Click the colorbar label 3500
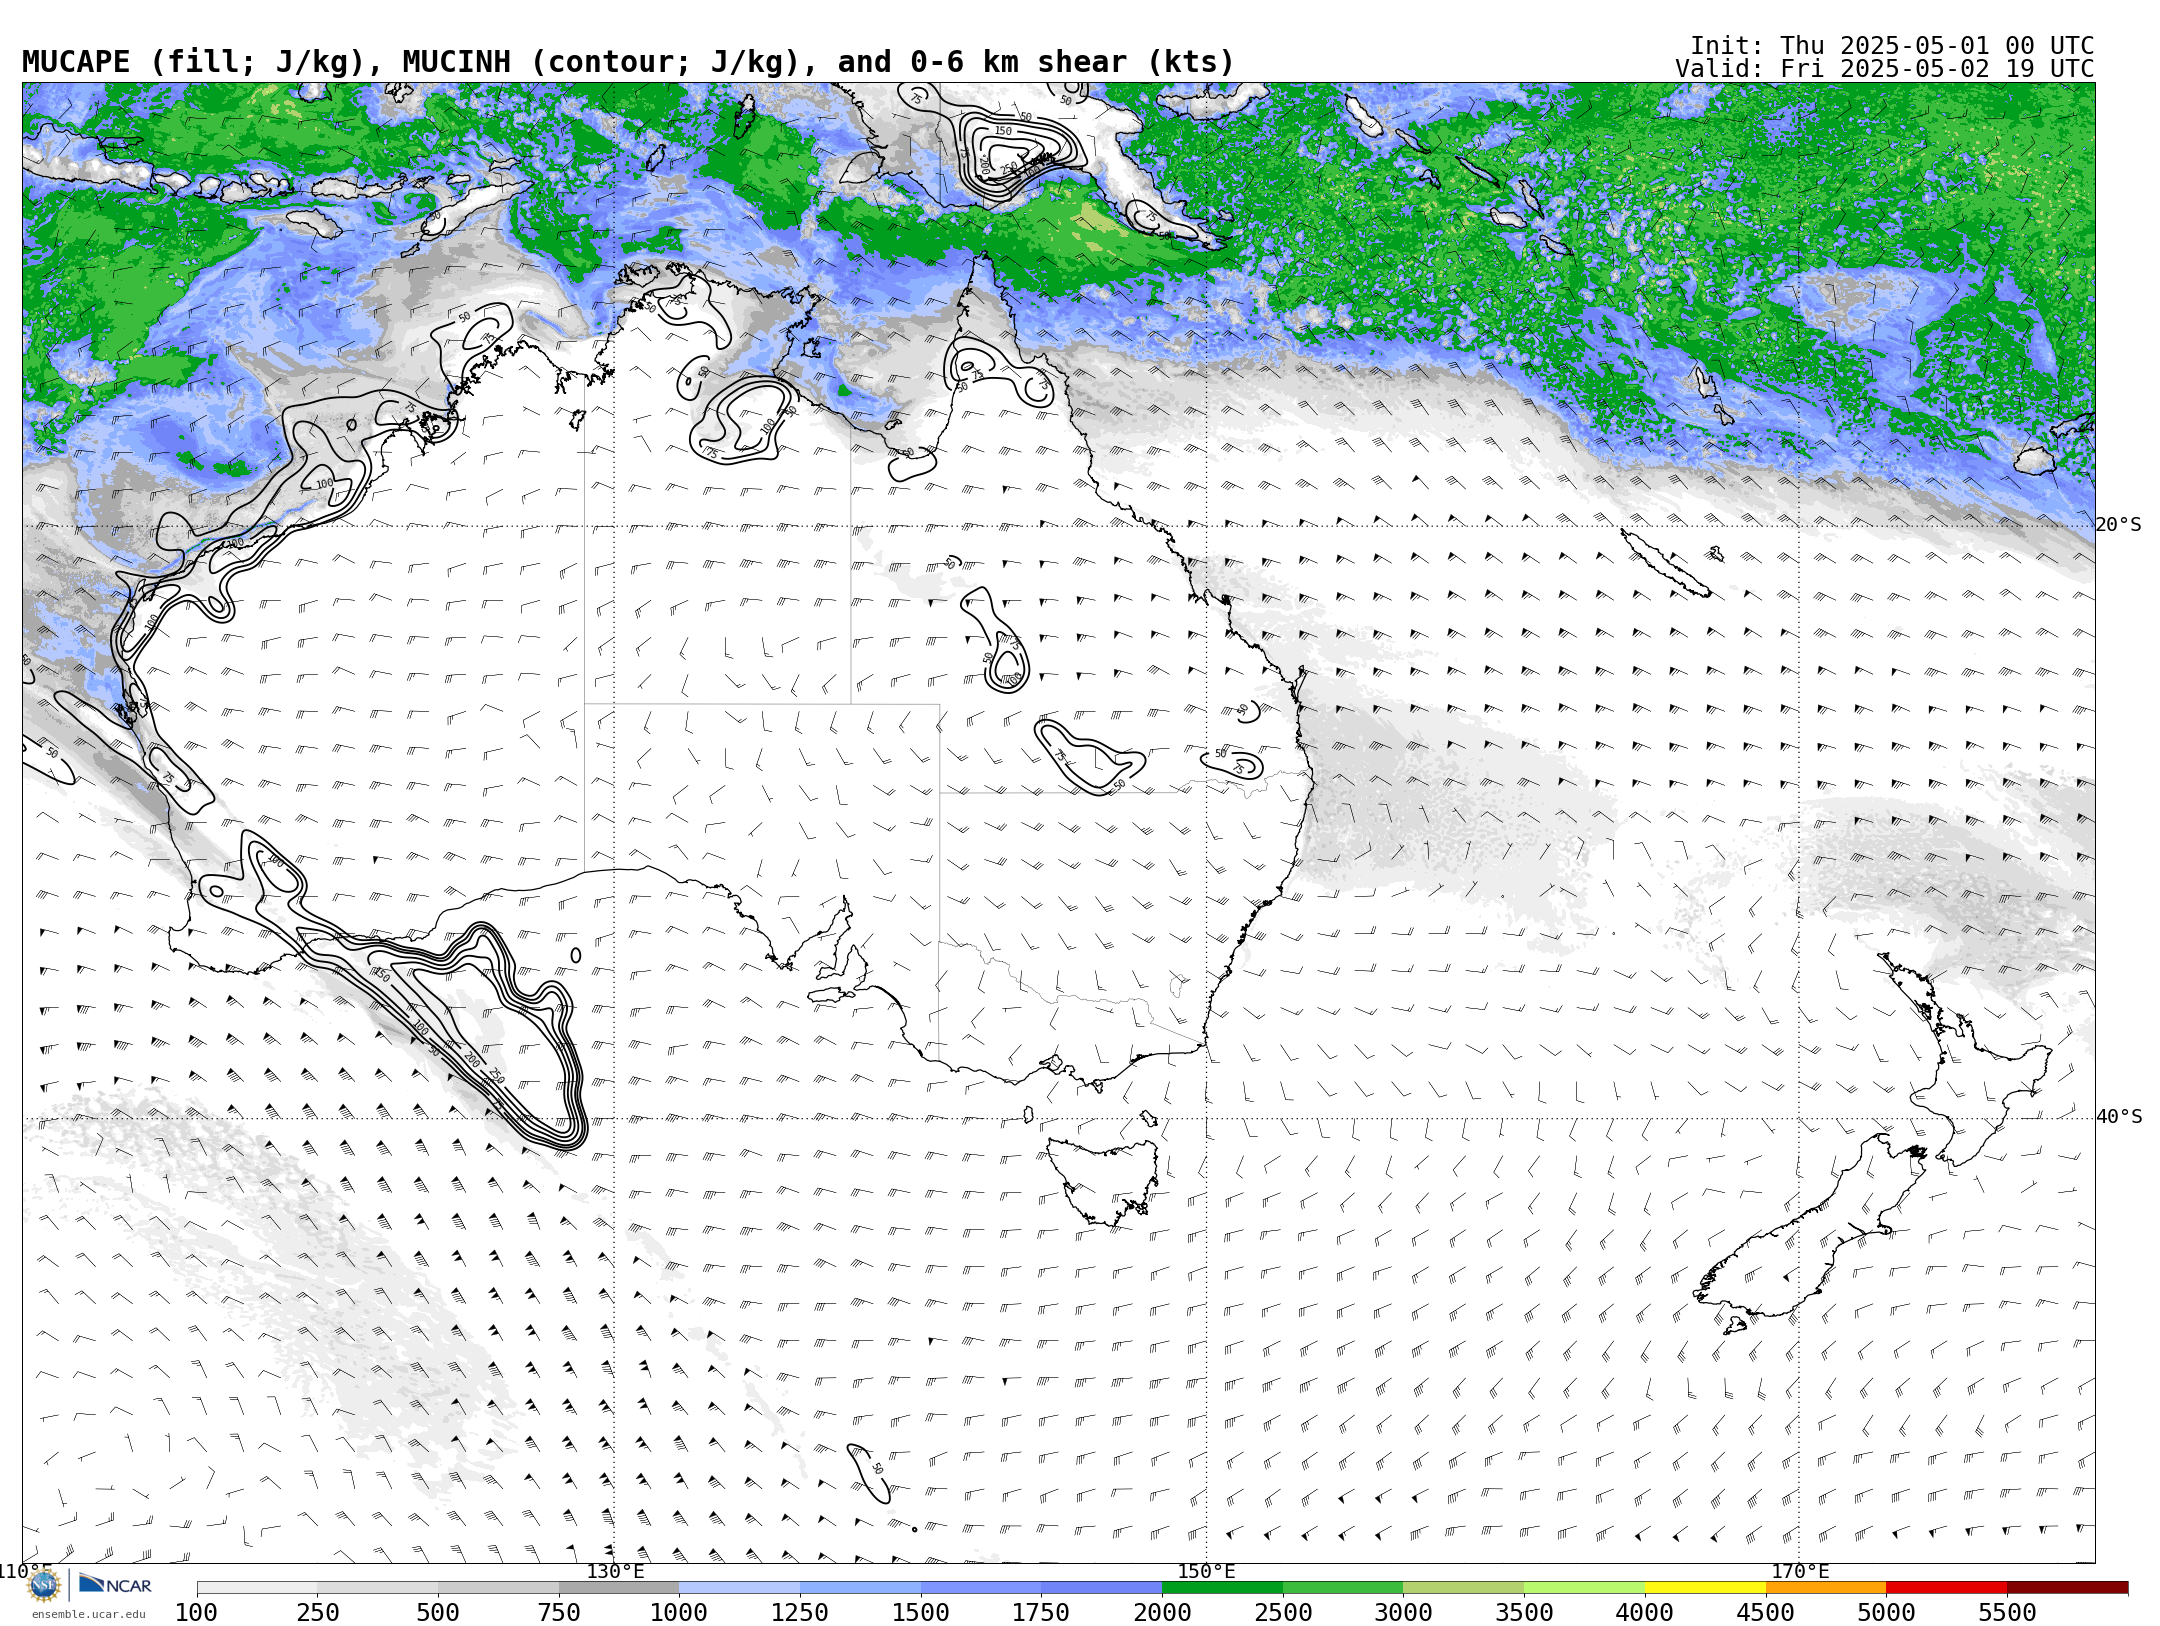 pos(1524,1612)
